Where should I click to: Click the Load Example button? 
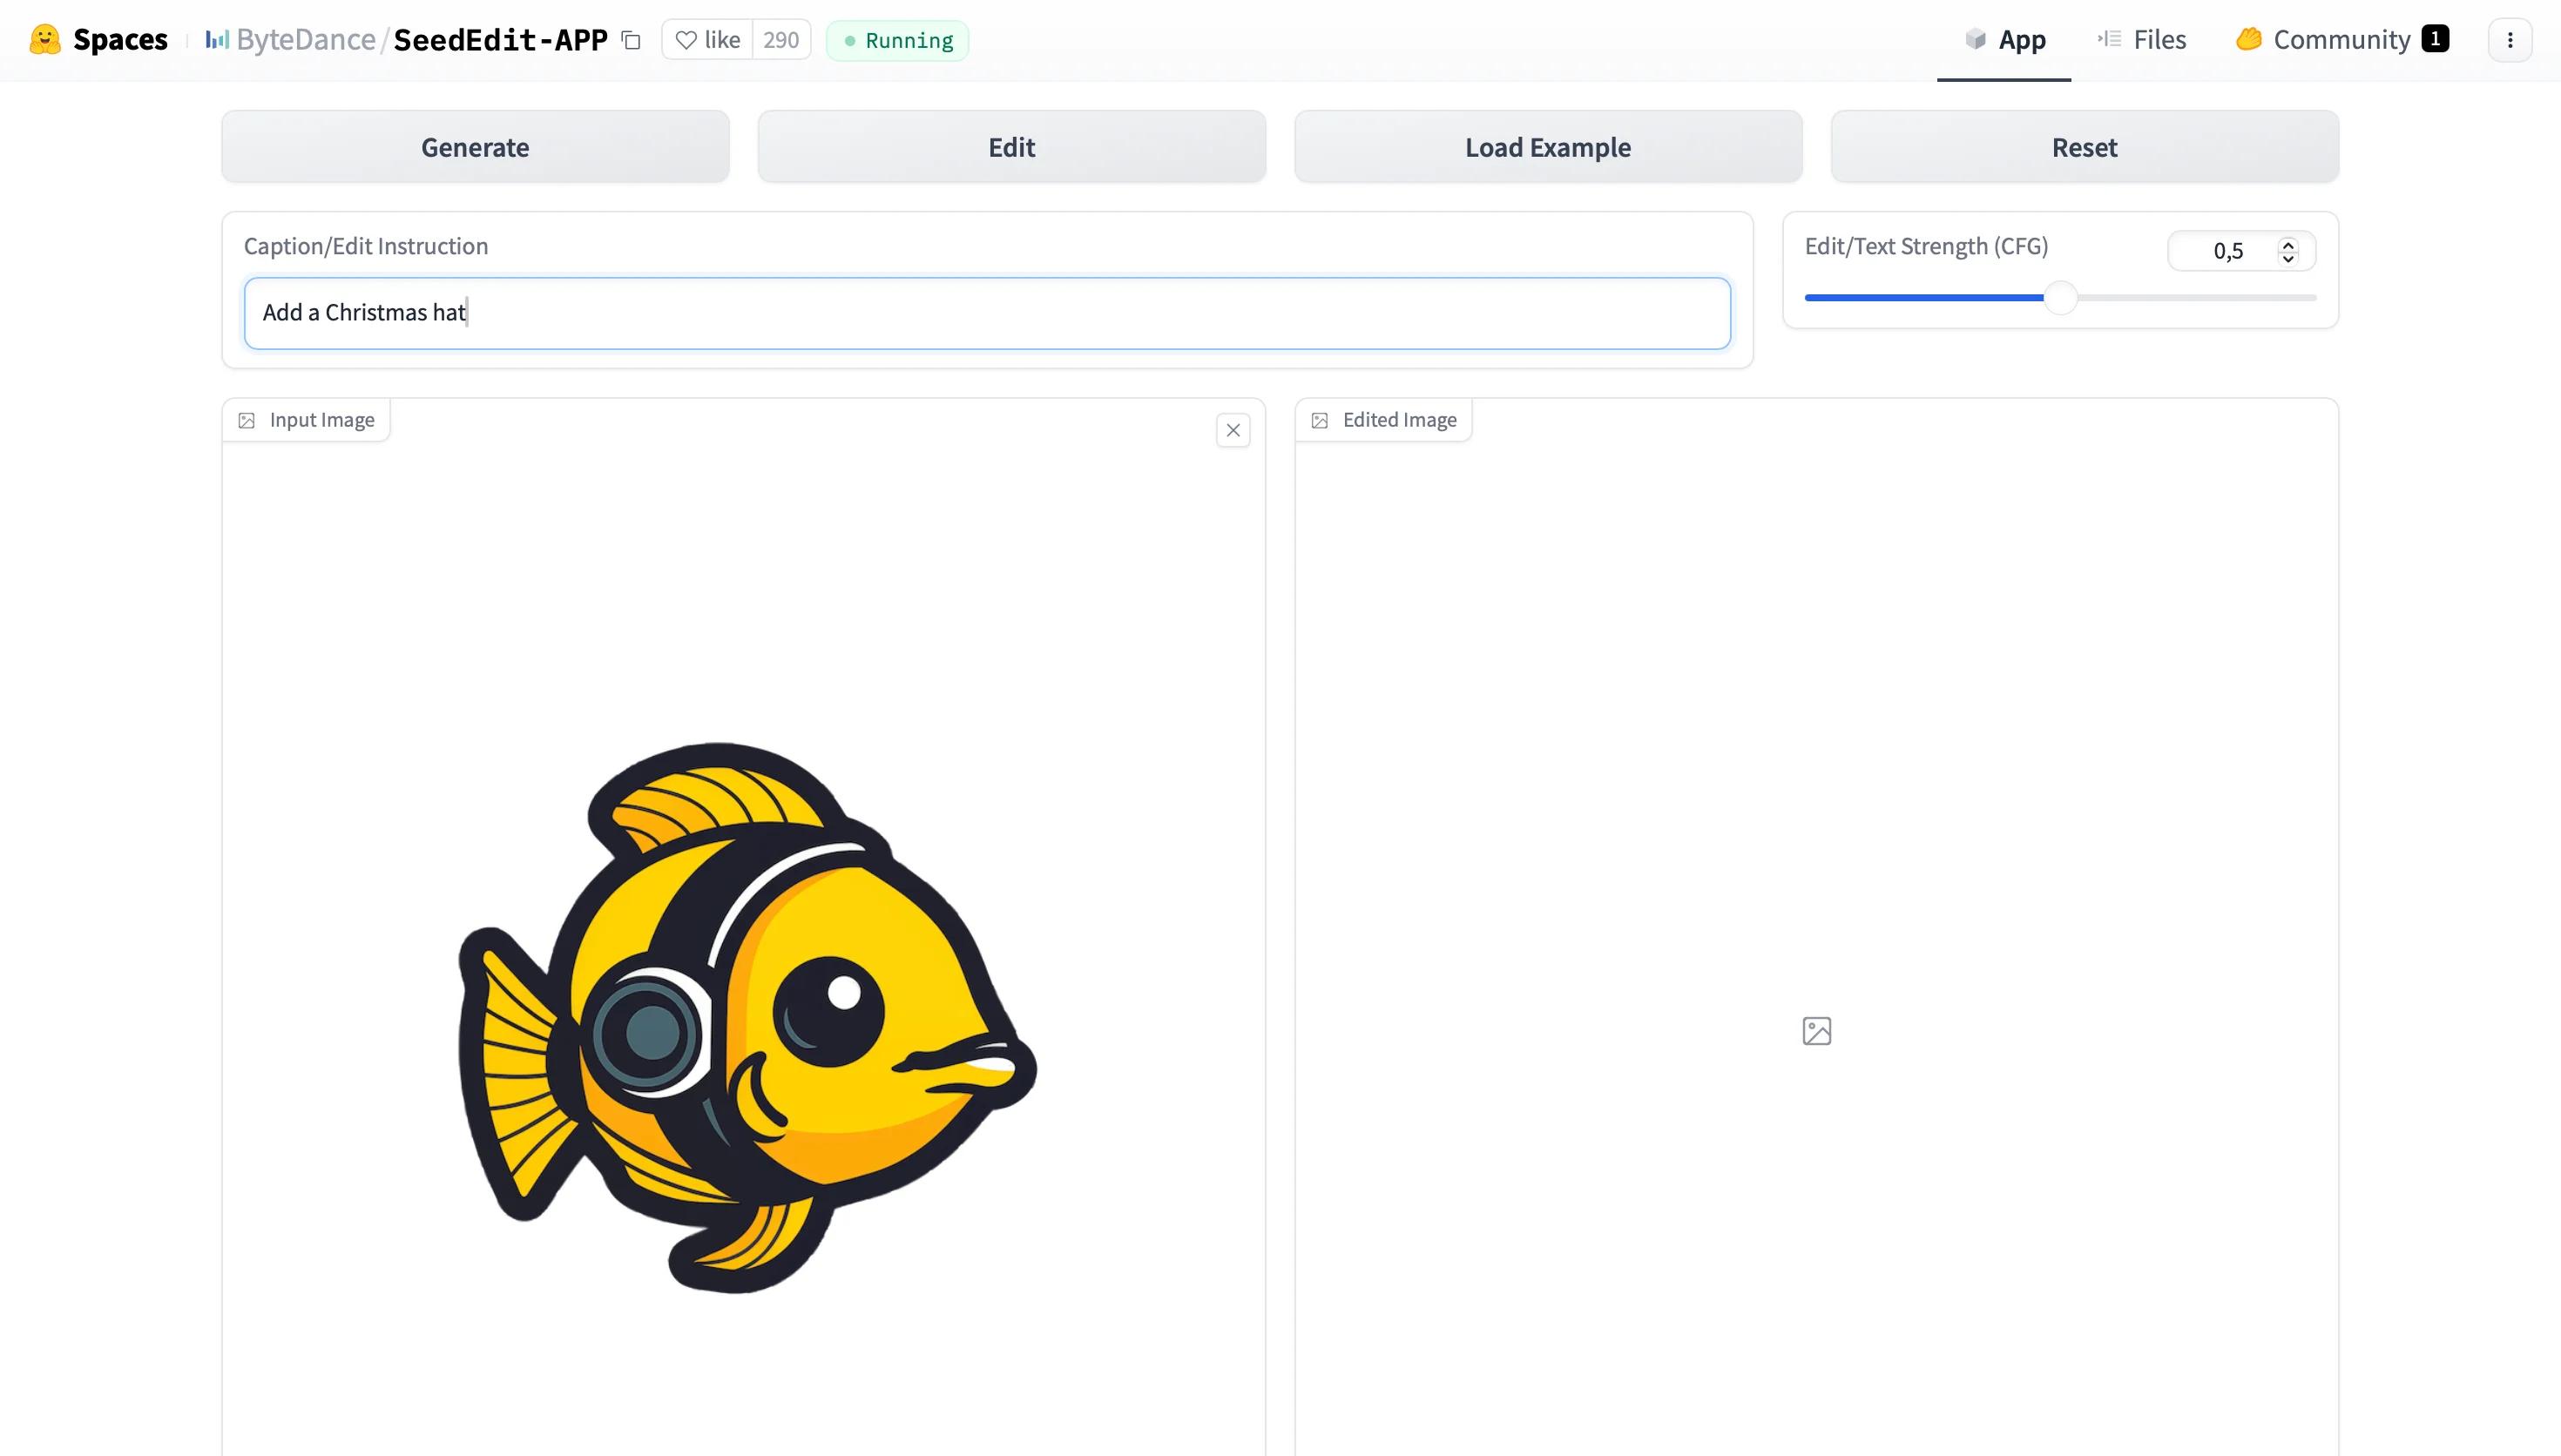1548,147
